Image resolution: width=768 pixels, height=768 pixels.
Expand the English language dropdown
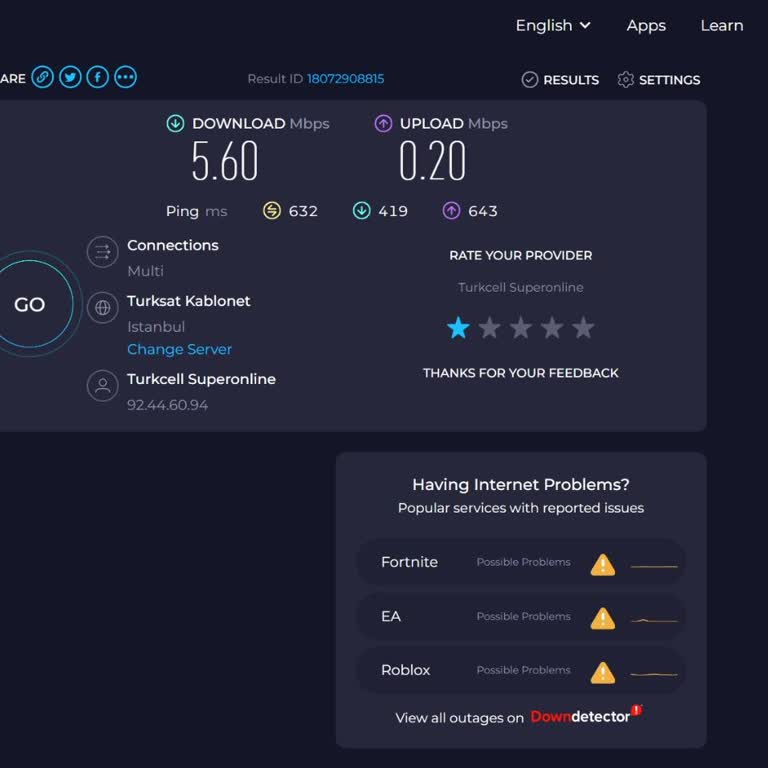click(553, 26)
